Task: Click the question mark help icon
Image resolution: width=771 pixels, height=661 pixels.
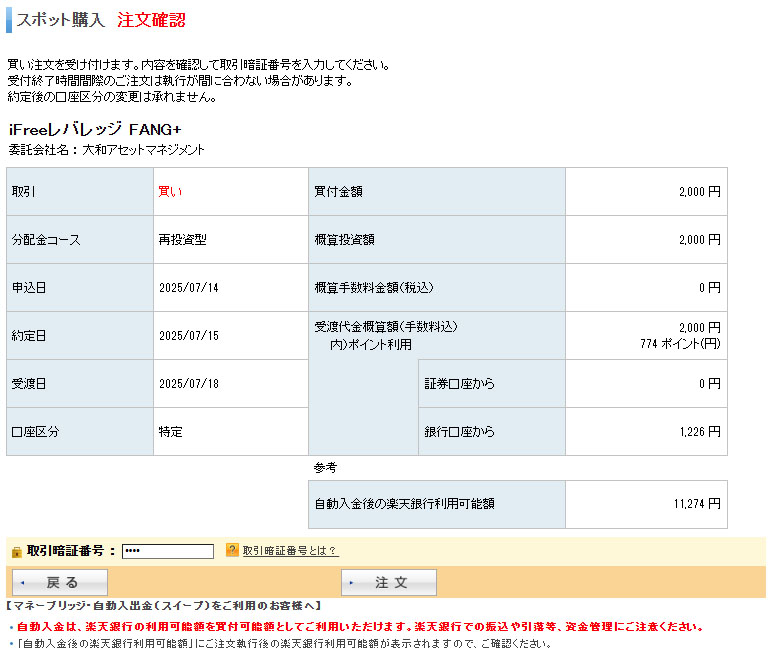Action: (232, 550)
